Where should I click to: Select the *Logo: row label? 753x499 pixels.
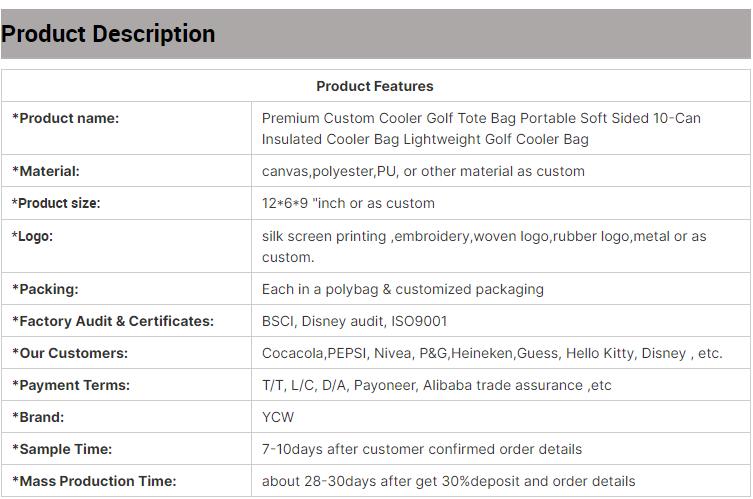point(33,236)
